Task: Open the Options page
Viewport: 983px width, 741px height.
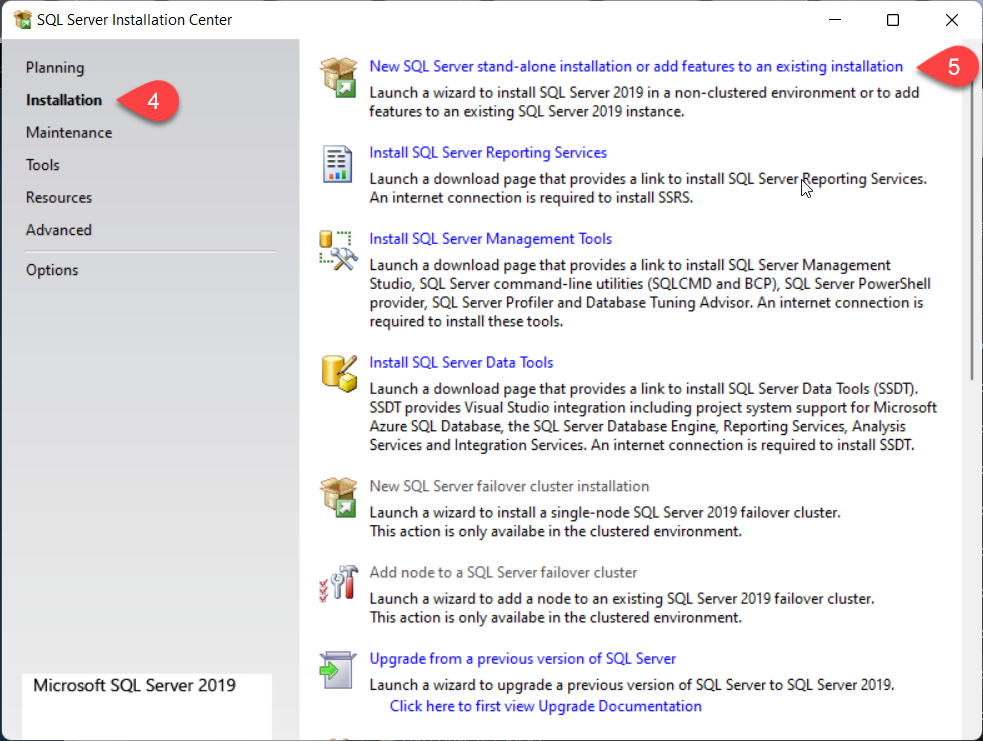Action: pos(52,271)
